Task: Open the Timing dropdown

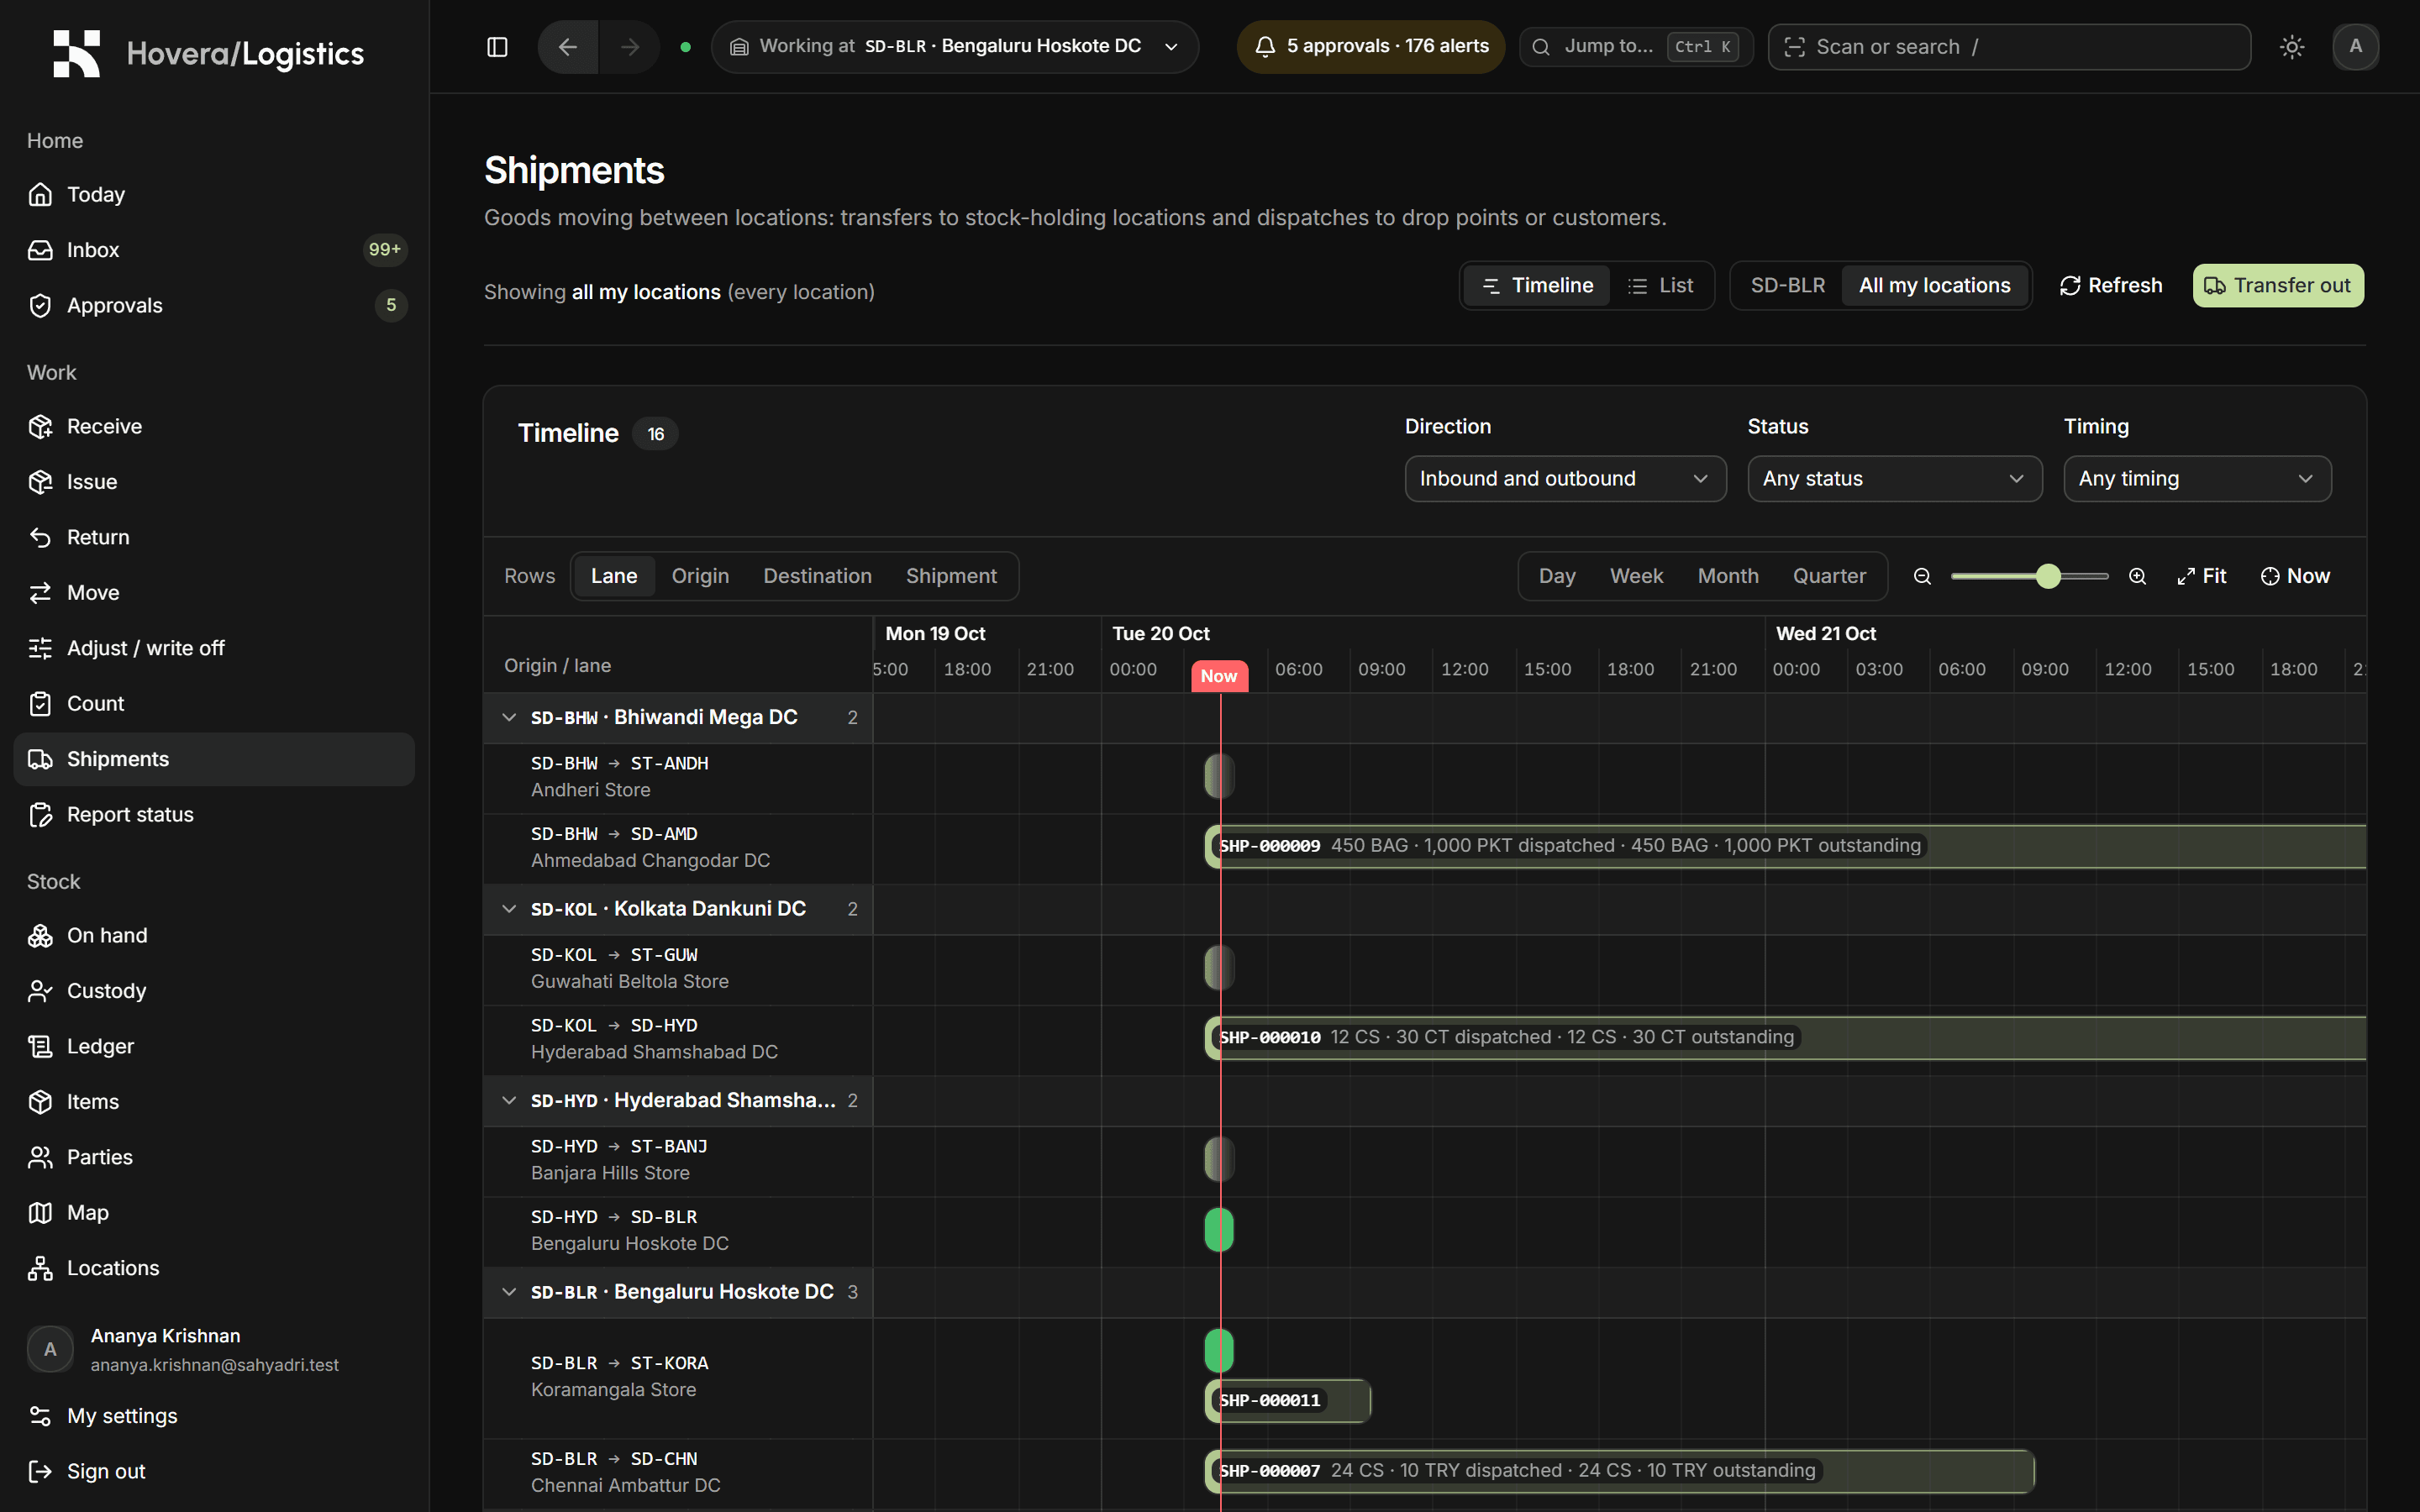Action: click(x=2197, y=479)
